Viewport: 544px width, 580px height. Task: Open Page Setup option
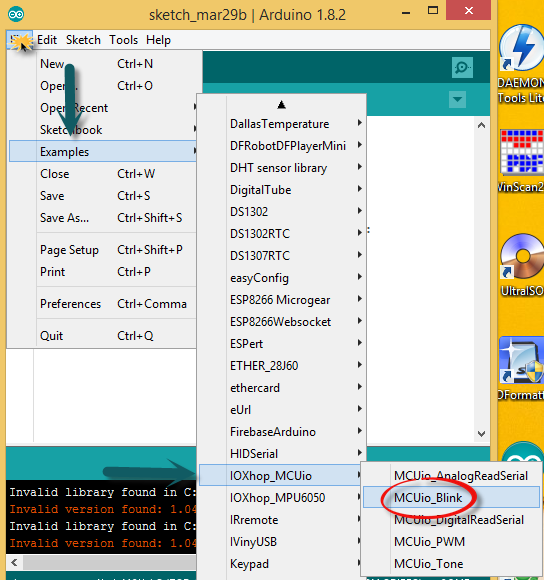pyautogui.click(x=103, y=250)
